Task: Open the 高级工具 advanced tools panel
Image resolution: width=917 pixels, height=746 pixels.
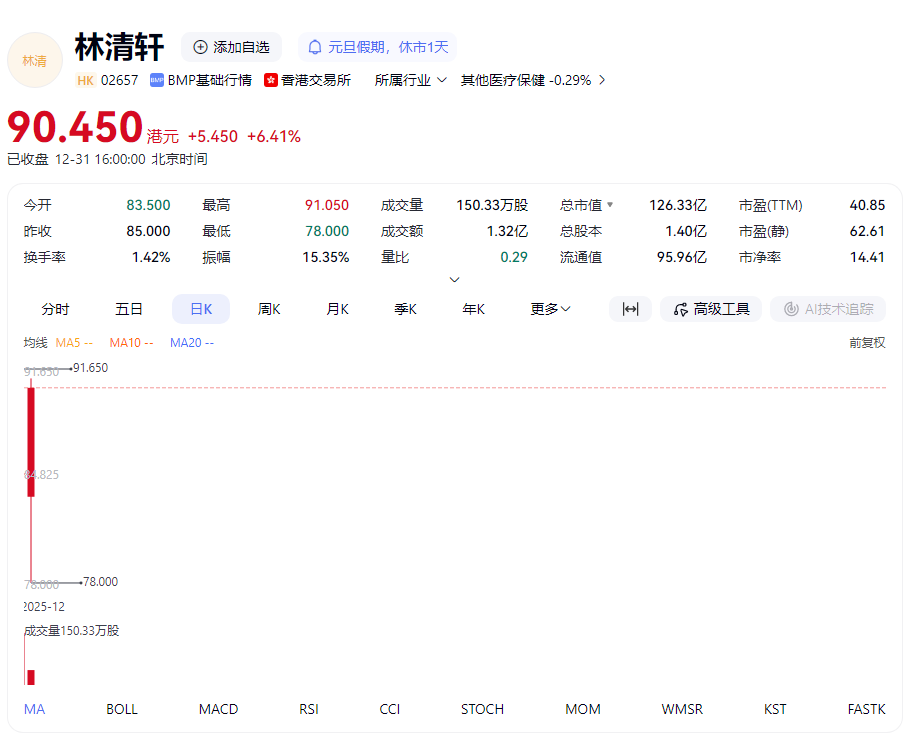Action: [710, 309]
